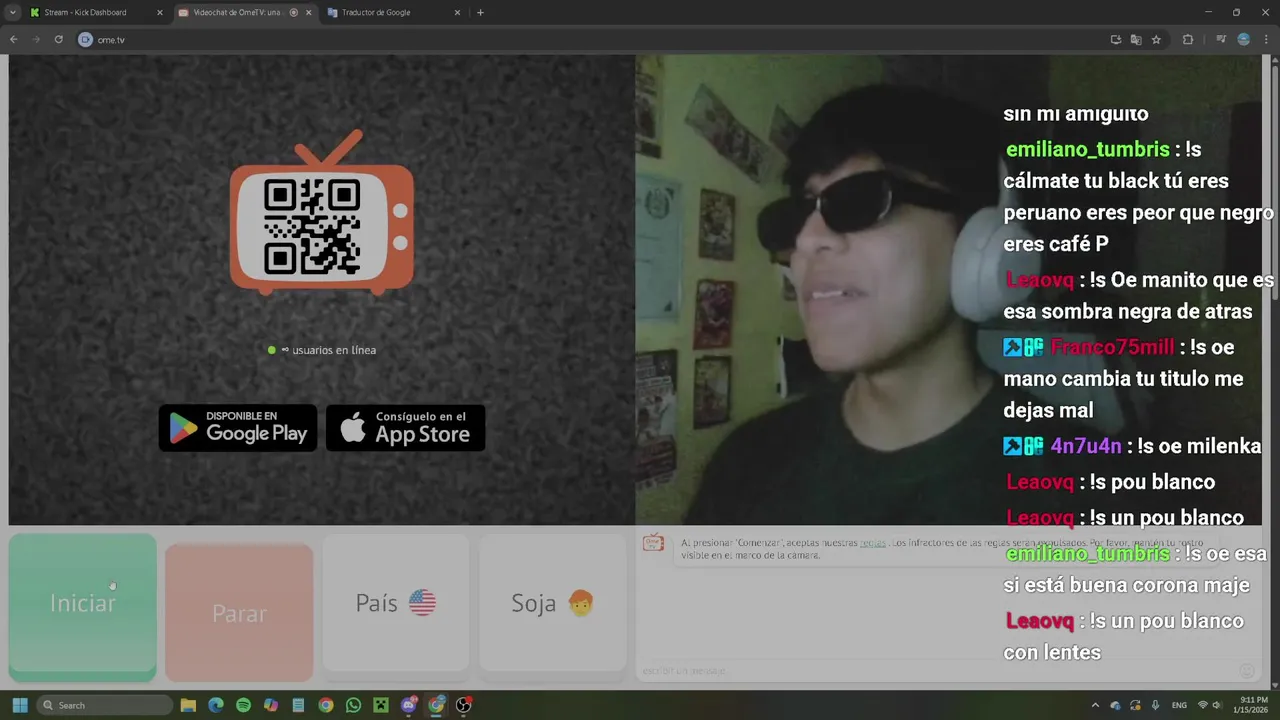The width and height of the screenshot is (1280, 720).
Task: Open Spotify from the taskbar
Action: coord(243,705)
